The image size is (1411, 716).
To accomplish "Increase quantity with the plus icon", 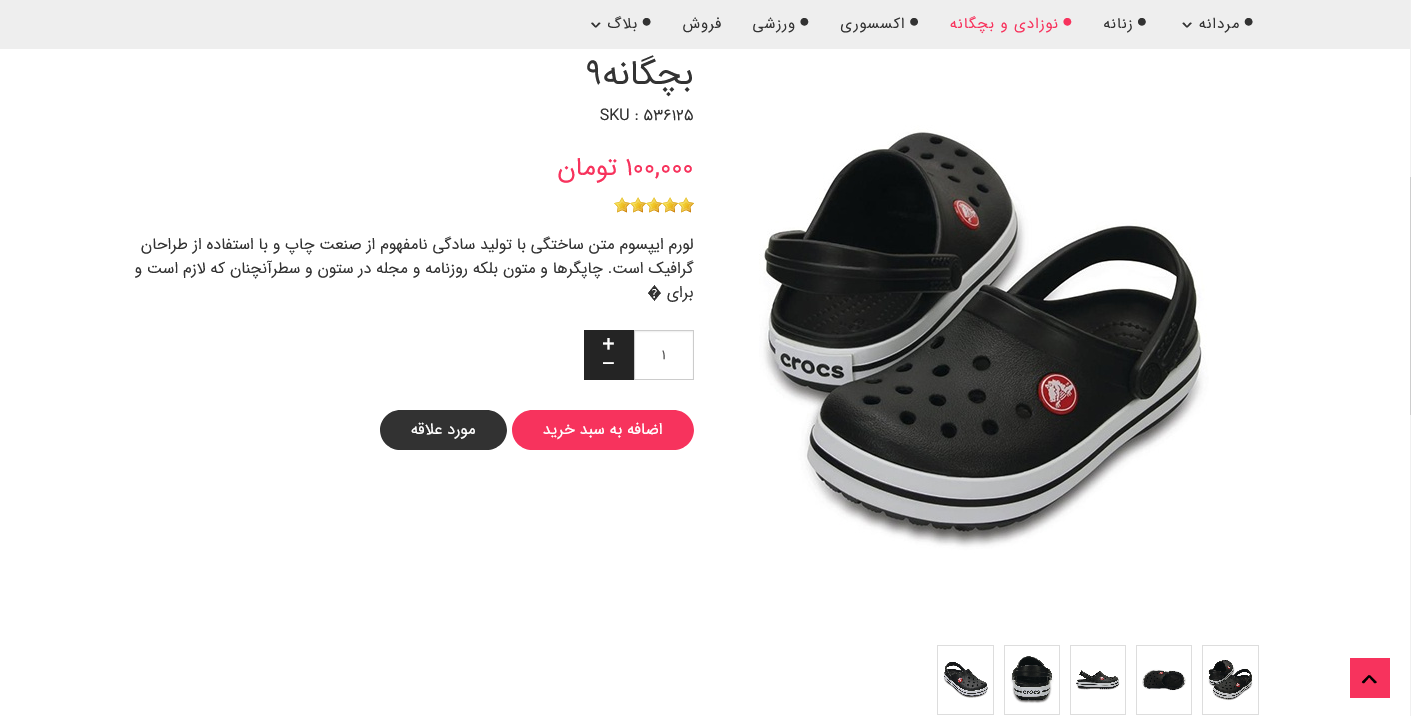I will coord(608,344).
